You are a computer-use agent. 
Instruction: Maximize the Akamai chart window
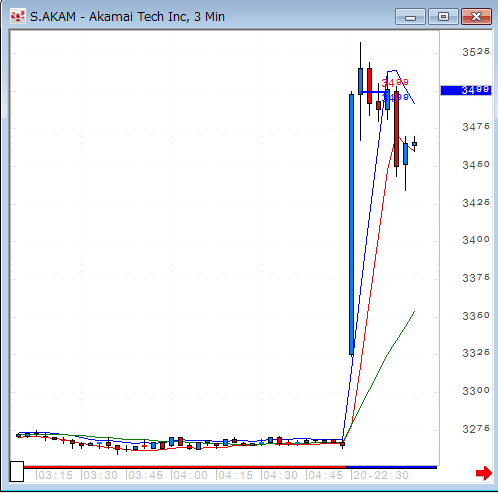pyautogui.click(x=443, y=17)
